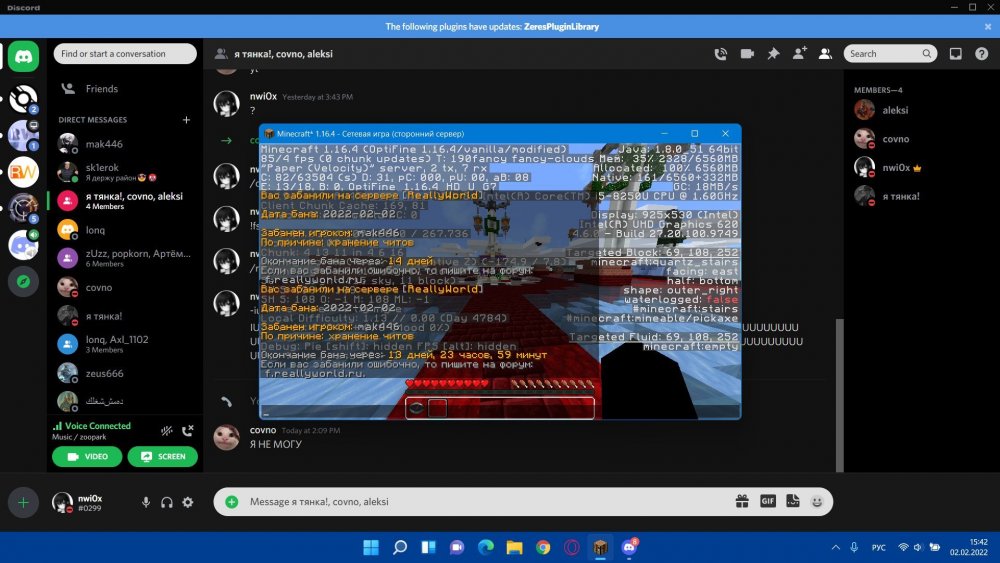Click the chat Search field

(890, 54)
